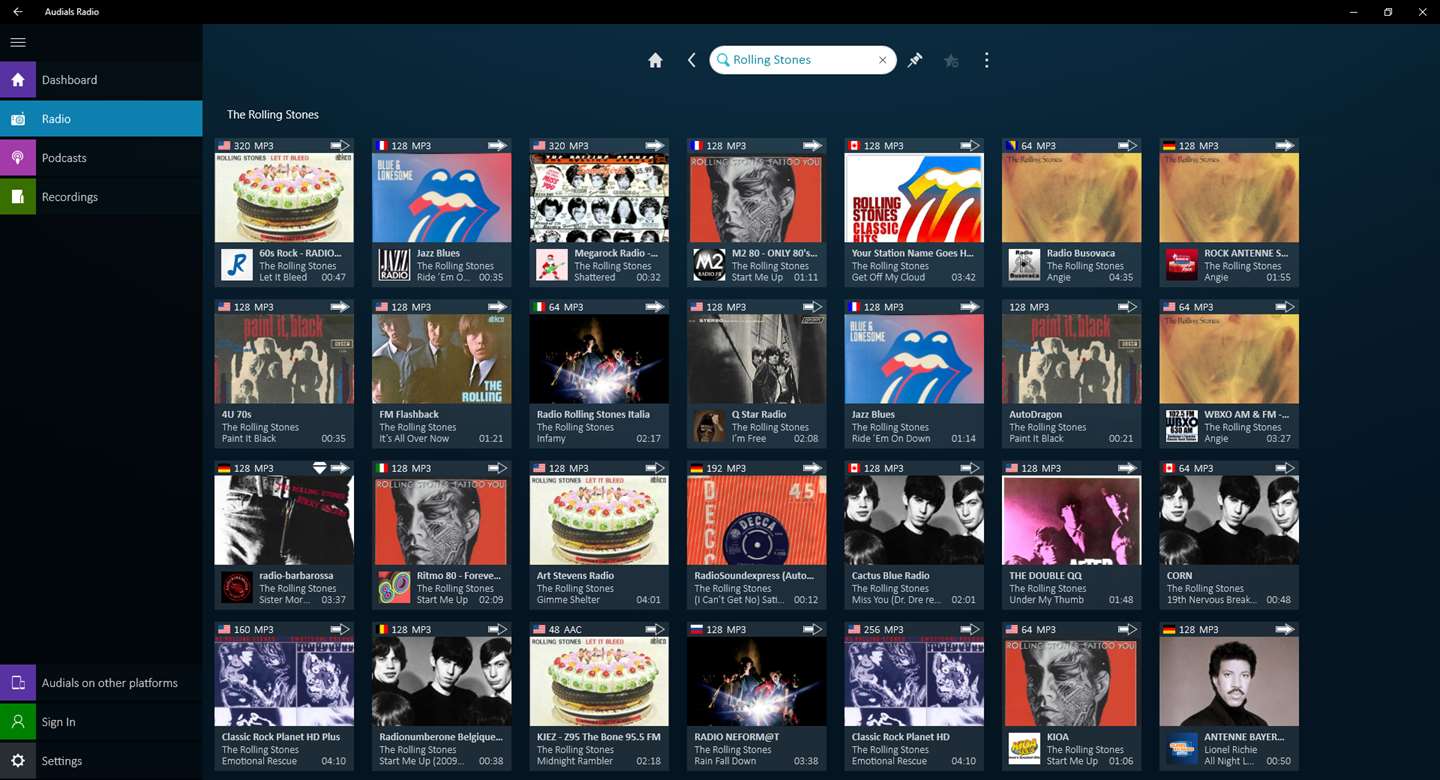Image resolution: width=1440 pixels, height=780 pixels.
Task: Open the Dashboard section
Action: point(101,80)
